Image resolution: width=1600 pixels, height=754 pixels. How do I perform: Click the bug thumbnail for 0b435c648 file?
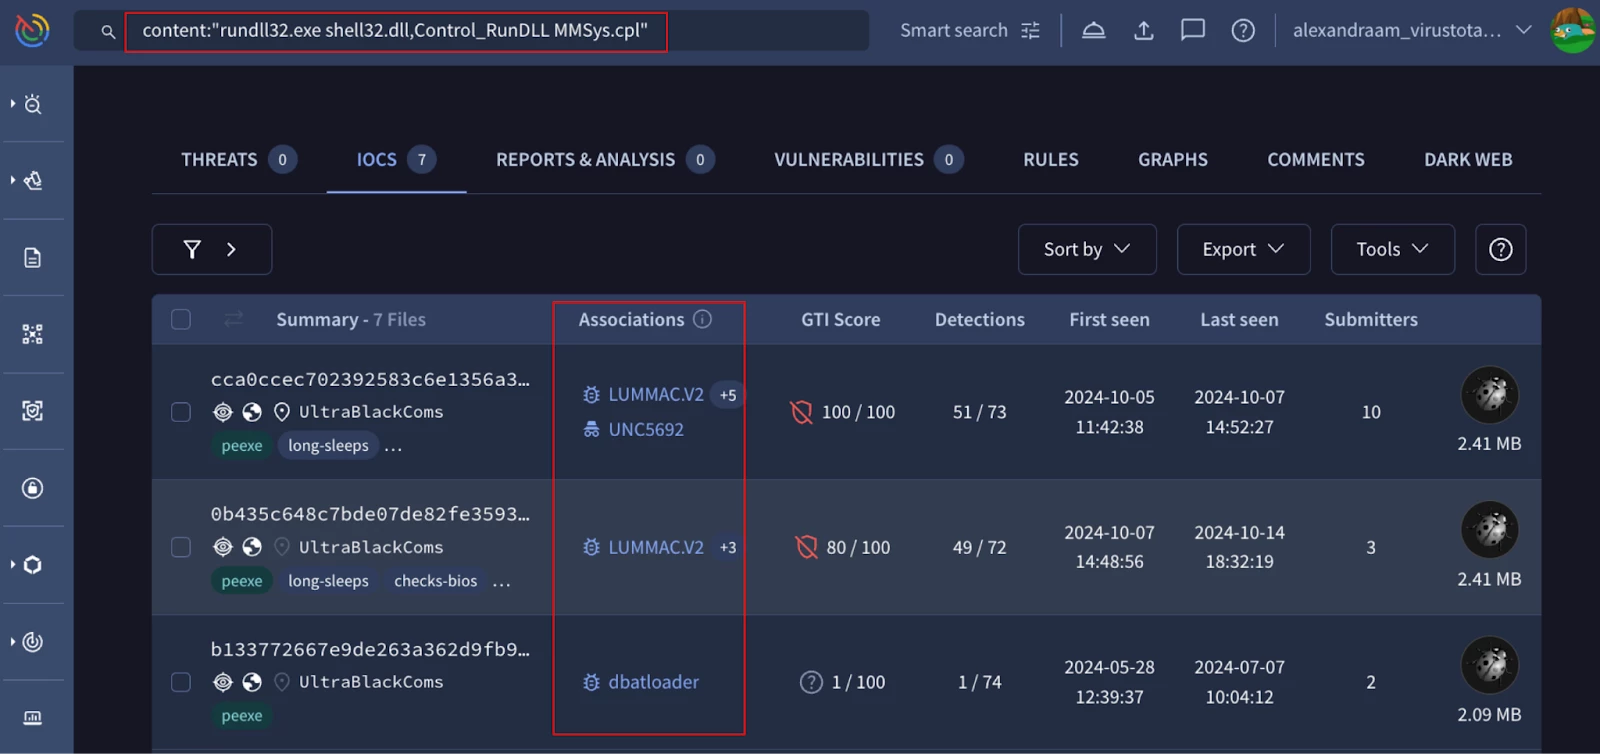[1490, 530]
